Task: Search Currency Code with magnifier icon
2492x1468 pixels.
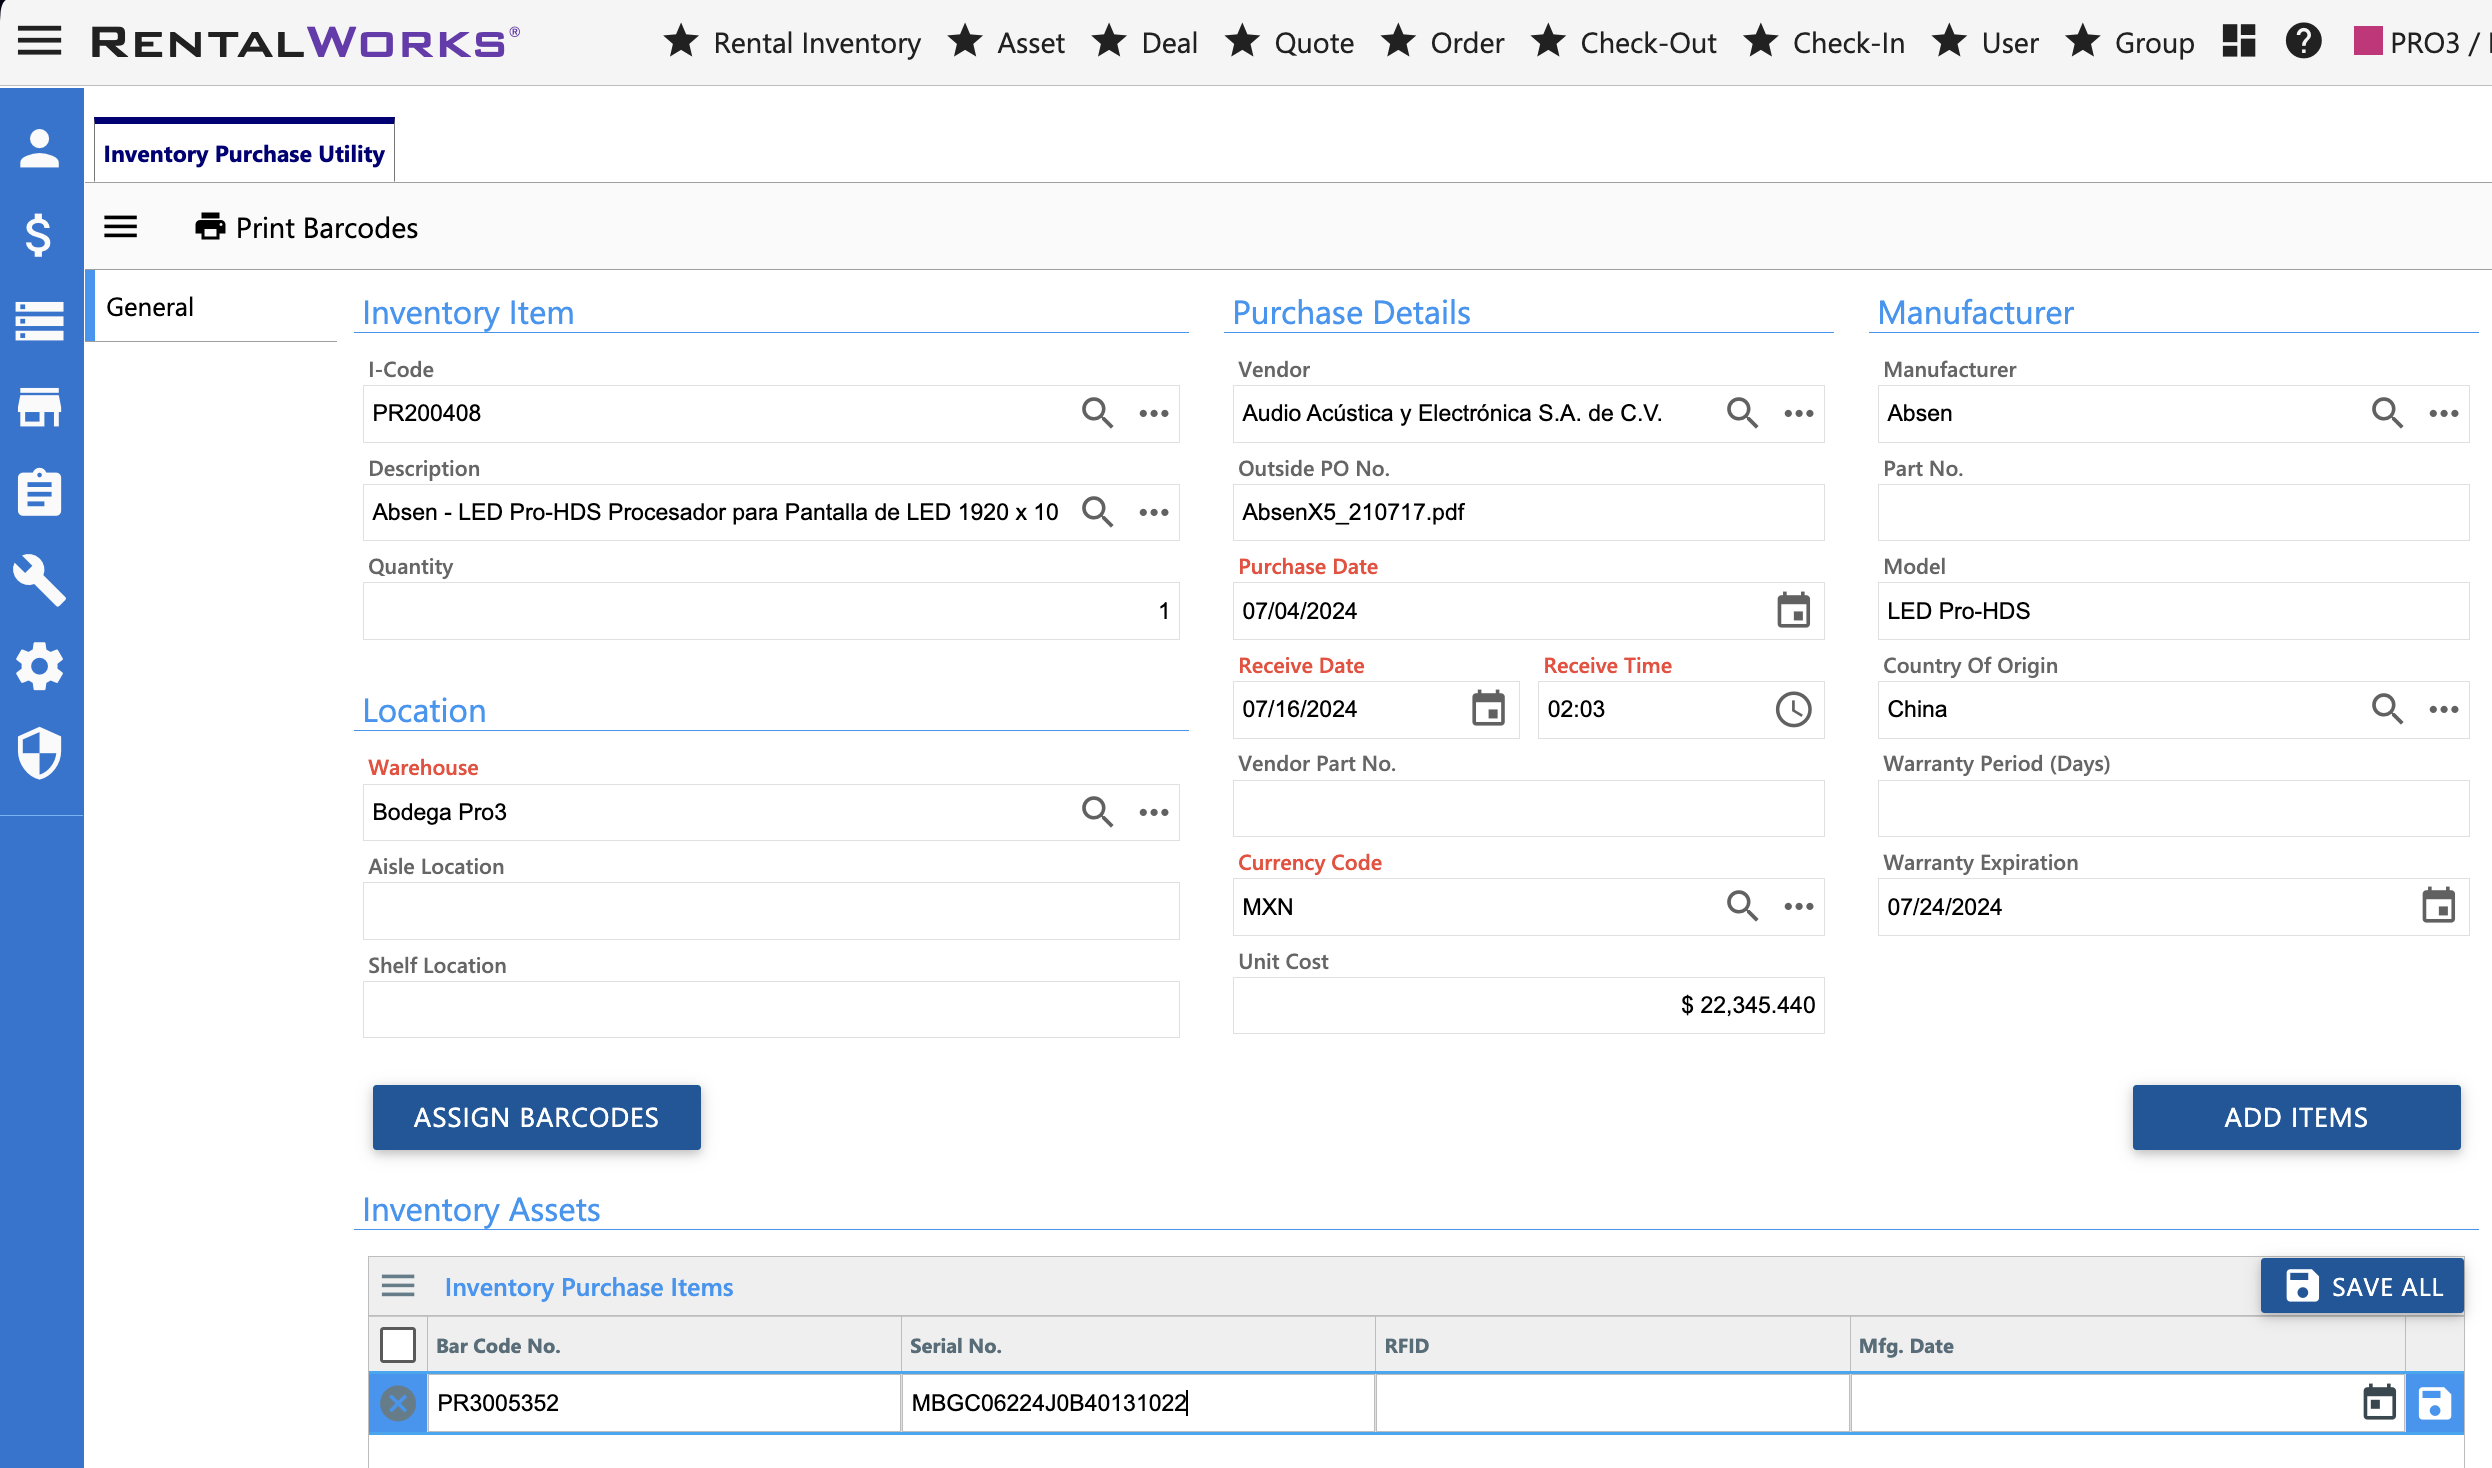Action: 1742,906
